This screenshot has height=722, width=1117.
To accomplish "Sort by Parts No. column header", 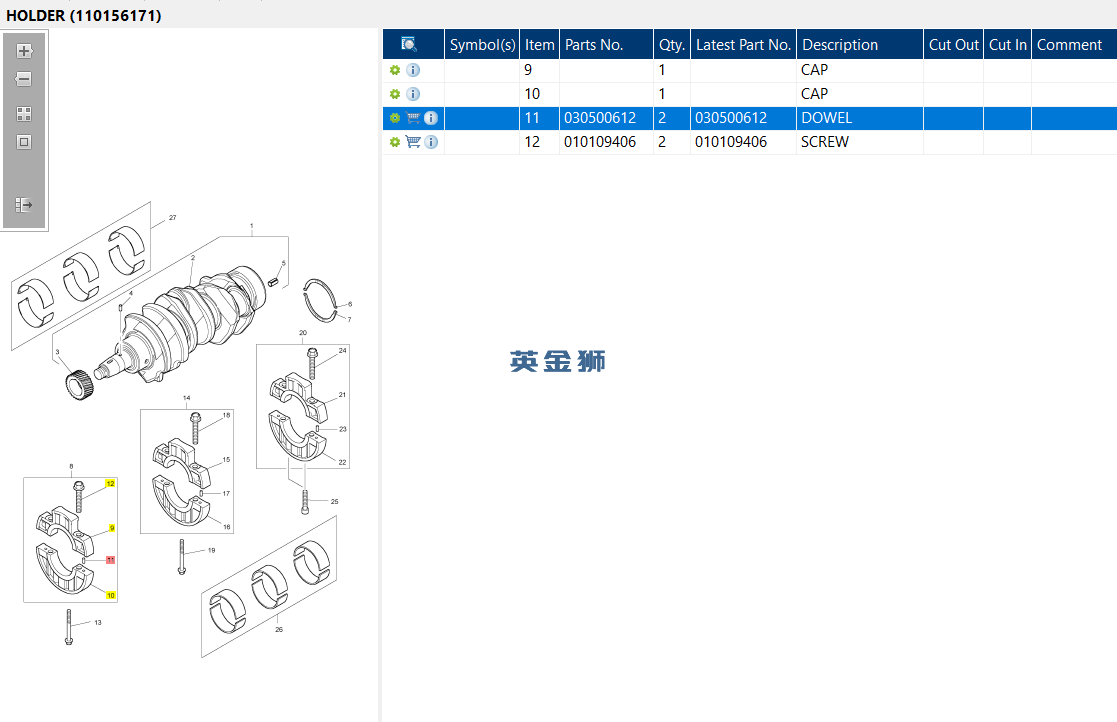I will pyautogui.click(x=606, y=44).
